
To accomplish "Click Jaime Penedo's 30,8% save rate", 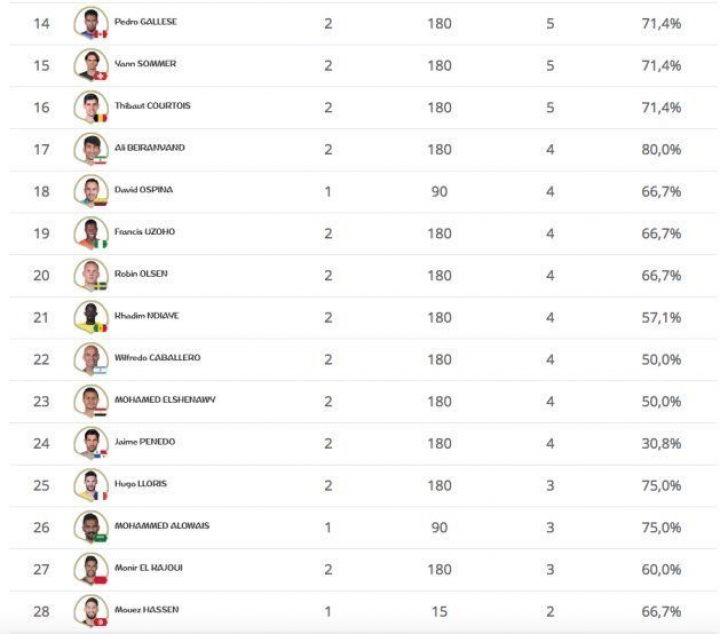I will point(661,443).
